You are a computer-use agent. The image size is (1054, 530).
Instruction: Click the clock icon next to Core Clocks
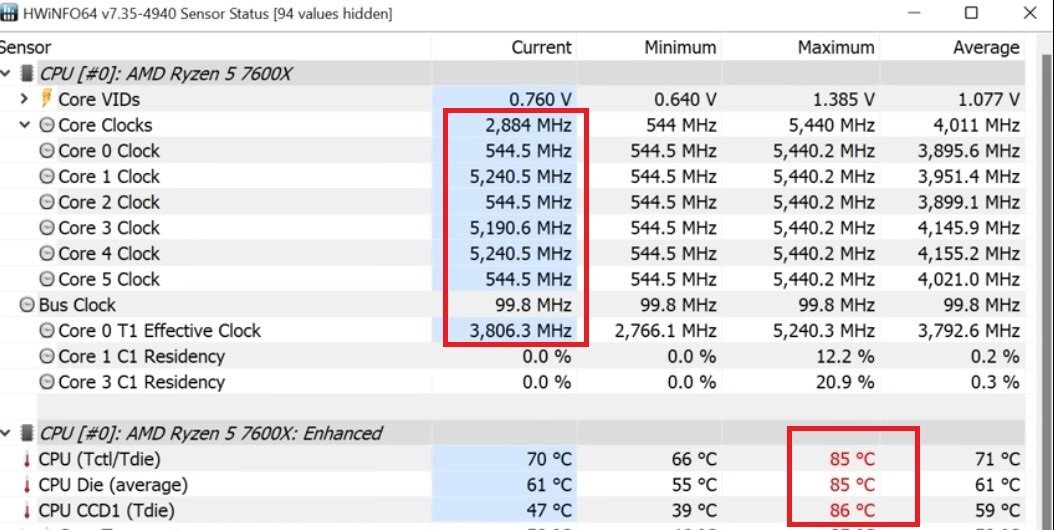[46, 124]
